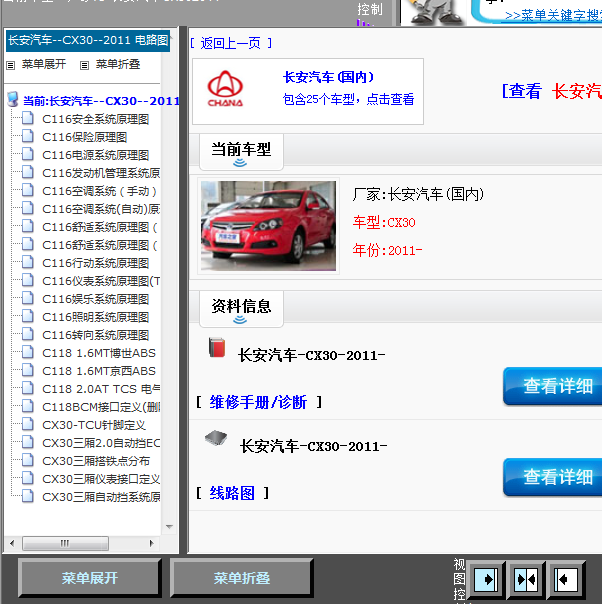Image resolution: width=602 pixels, height=604 pixels.
Task: Click document icon beside C116电源系统原理图
Action: coord(27,154)
